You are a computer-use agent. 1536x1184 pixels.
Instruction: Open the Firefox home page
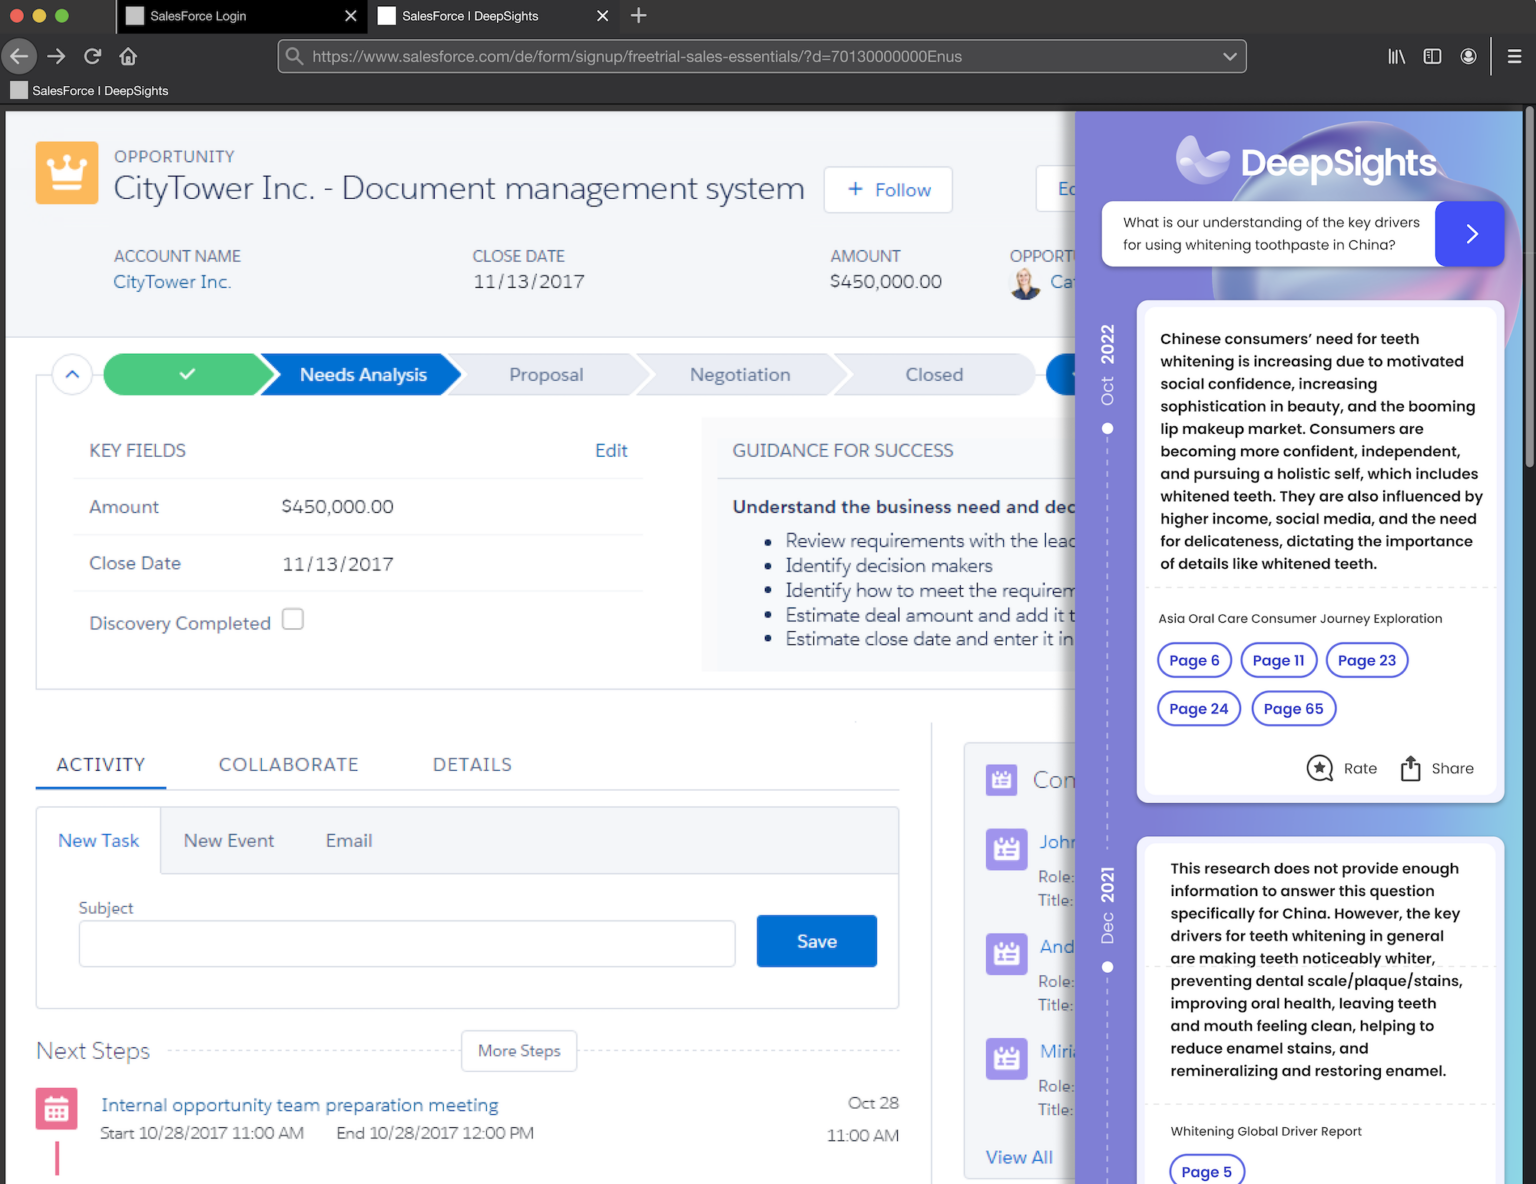pyautogui.click(x=128, y=56)
